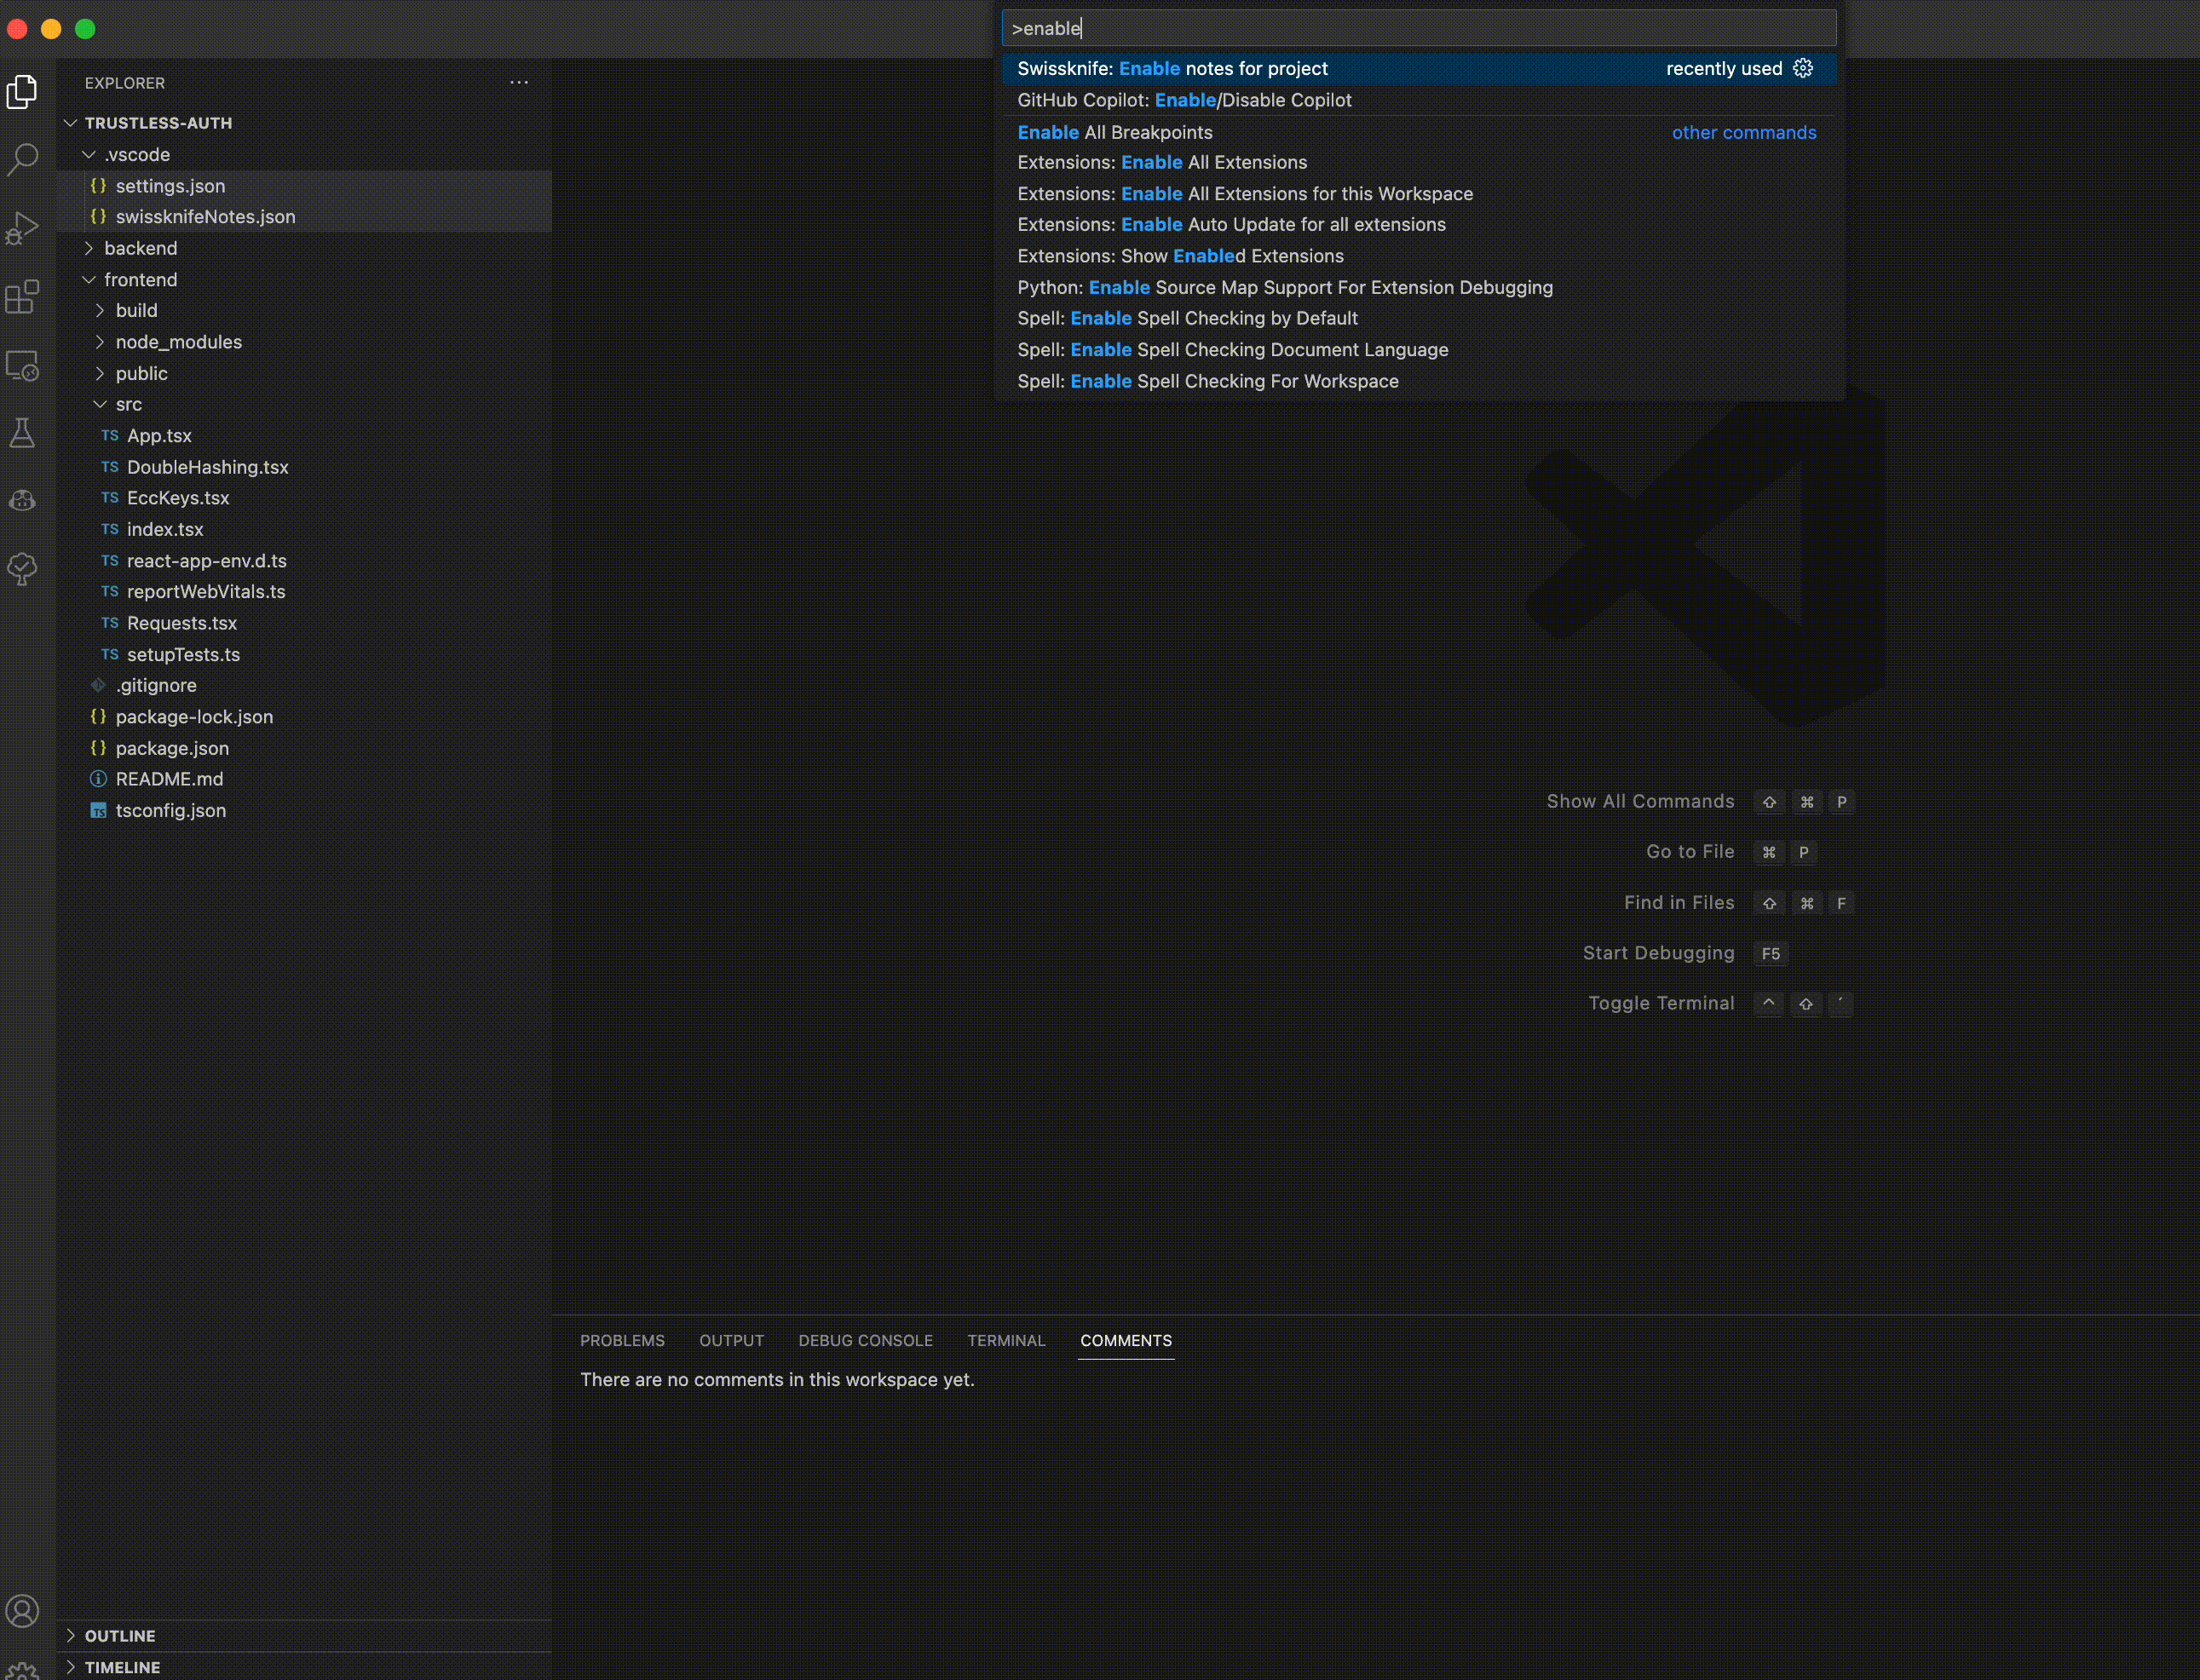Select GitHub Copilot Enable/Disable Copilot

[x=1184, y=99]
